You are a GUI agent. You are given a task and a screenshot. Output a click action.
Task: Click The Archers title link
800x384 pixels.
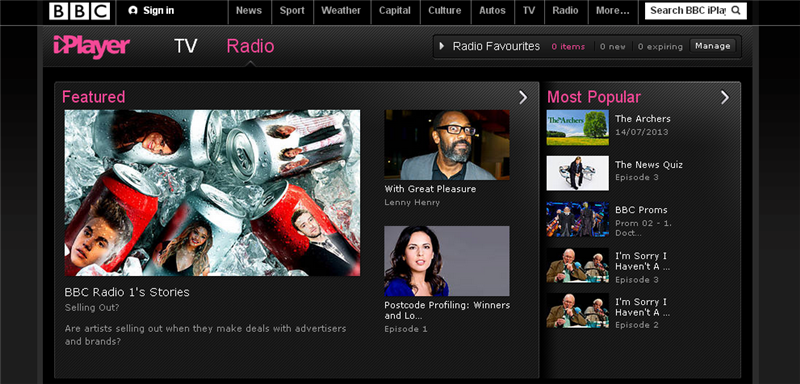point(643,119)
